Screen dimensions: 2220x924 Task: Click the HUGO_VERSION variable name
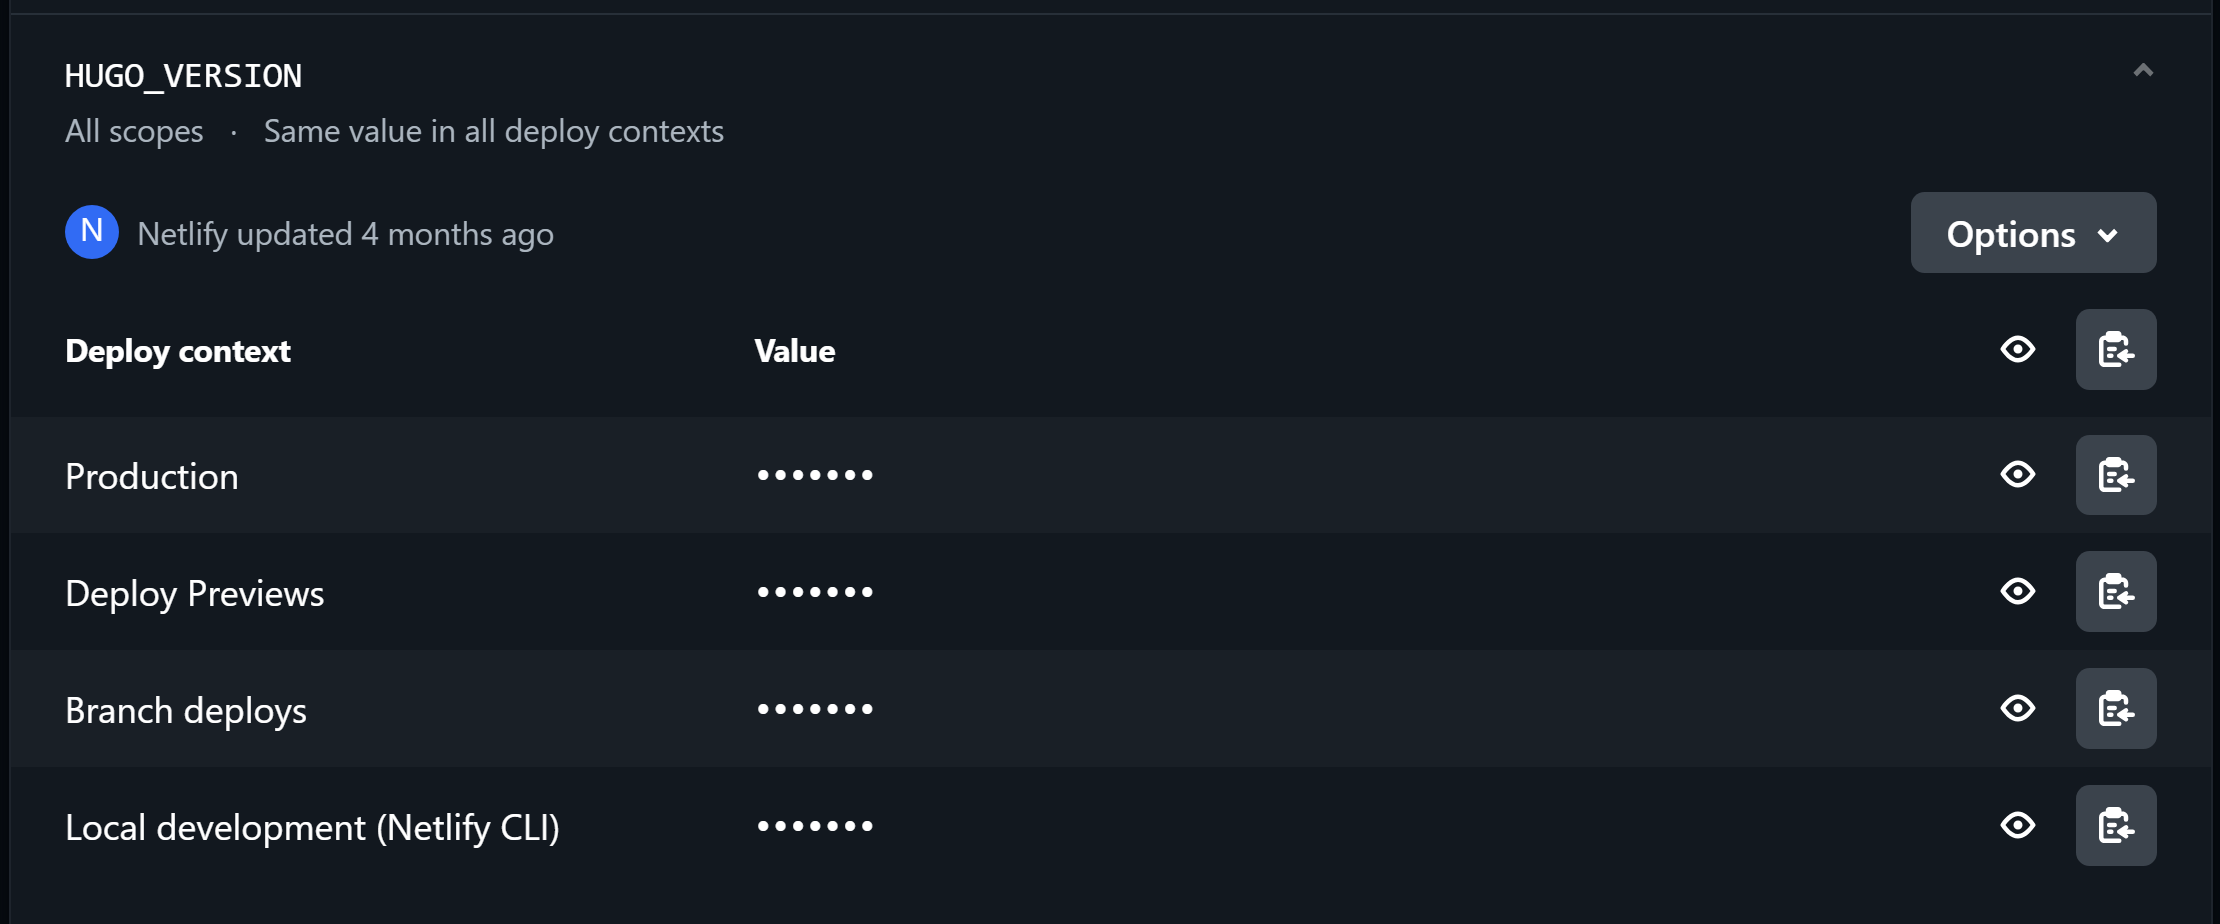[183, 76]
